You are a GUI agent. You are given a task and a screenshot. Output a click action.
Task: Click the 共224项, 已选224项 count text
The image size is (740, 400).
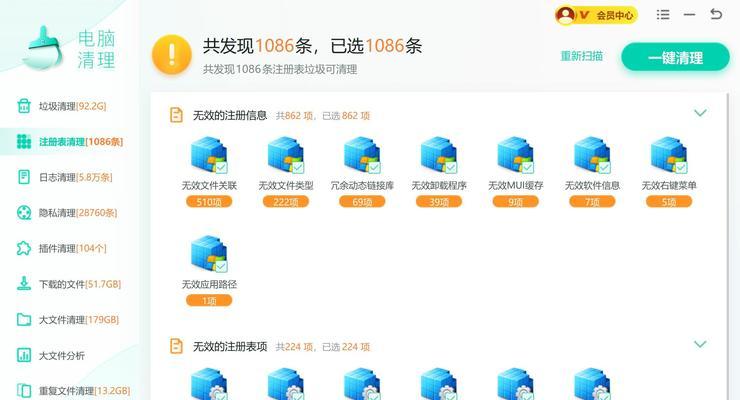[x=323, y=347]
